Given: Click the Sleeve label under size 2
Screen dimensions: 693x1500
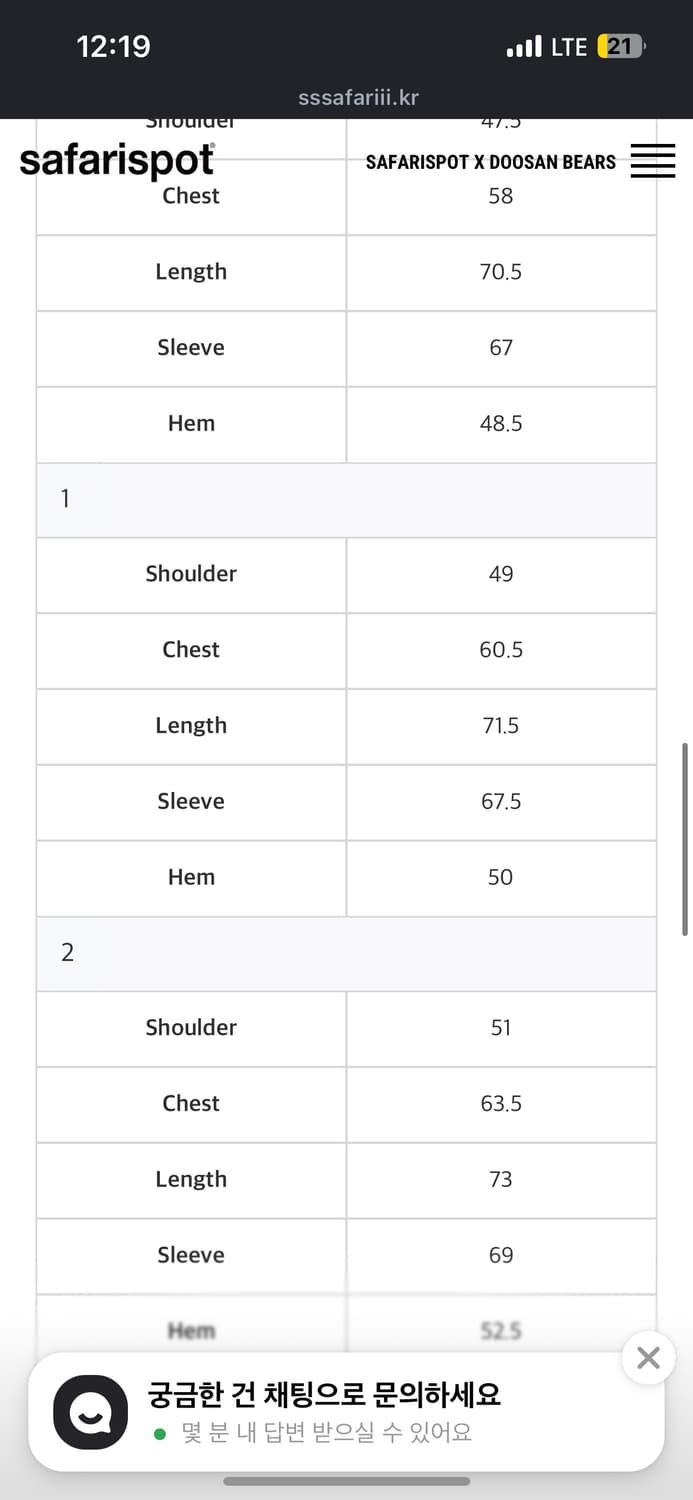Looking at the screenshot, I should coord(191,1255).
